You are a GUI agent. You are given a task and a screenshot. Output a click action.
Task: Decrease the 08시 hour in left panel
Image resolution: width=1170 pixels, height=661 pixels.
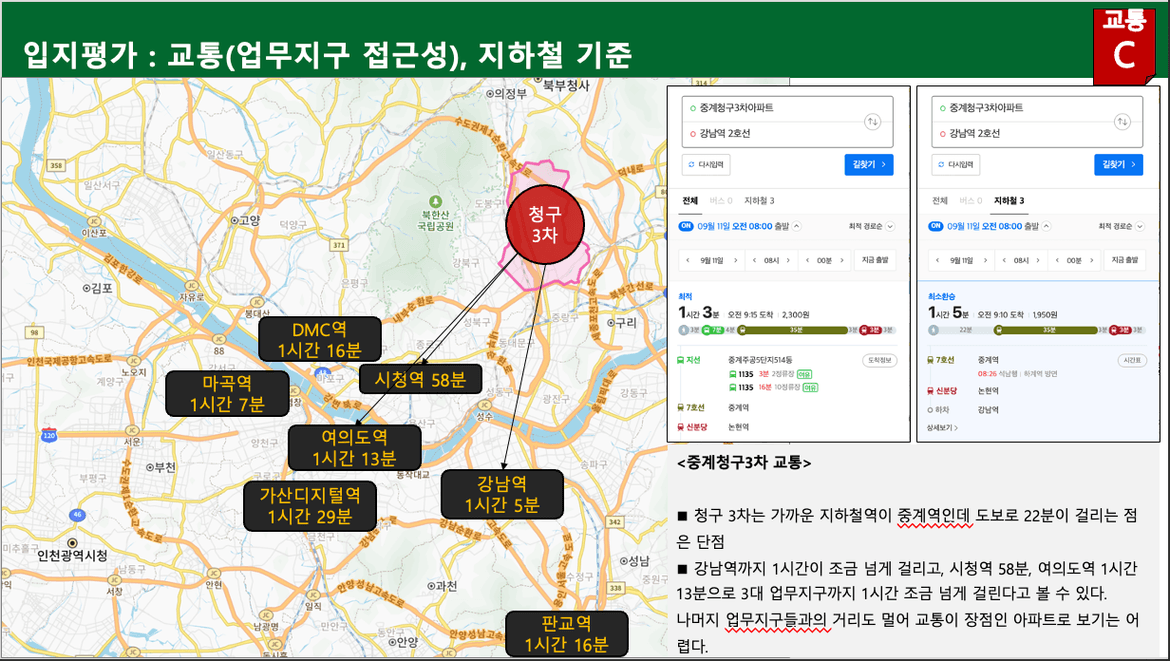(754, 260)
